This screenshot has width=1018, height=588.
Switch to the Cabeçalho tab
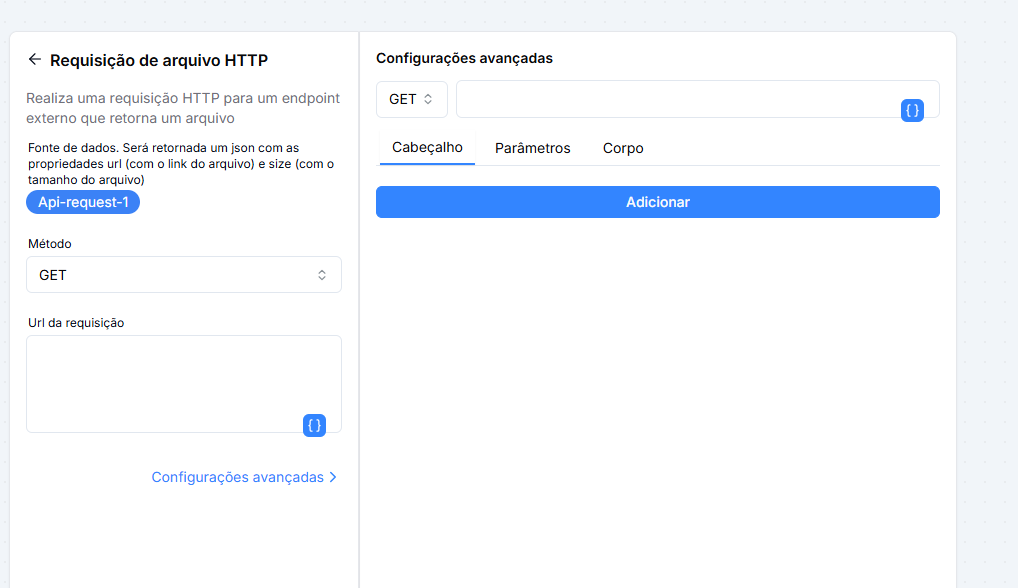pos(427,147)
